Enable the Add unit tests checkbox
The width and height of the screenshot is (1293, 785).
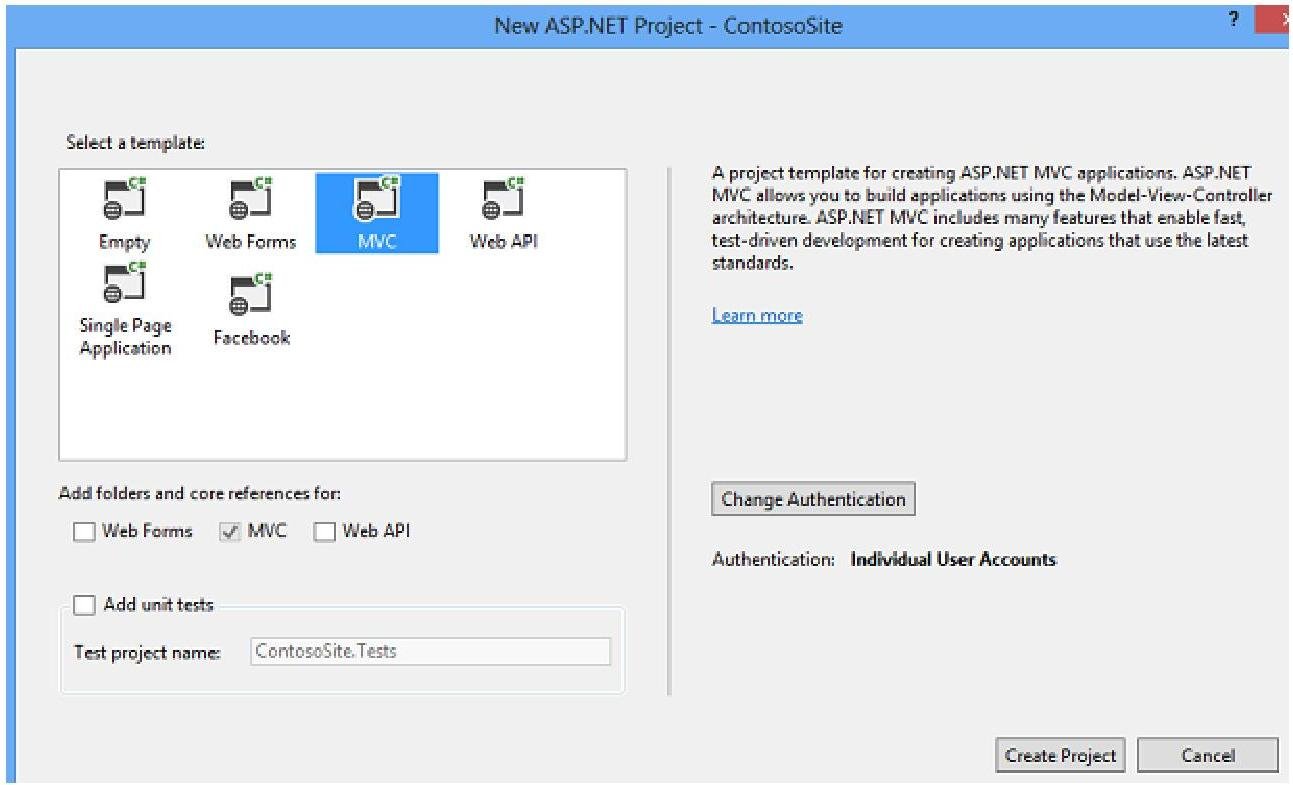(x=85, y=605)
